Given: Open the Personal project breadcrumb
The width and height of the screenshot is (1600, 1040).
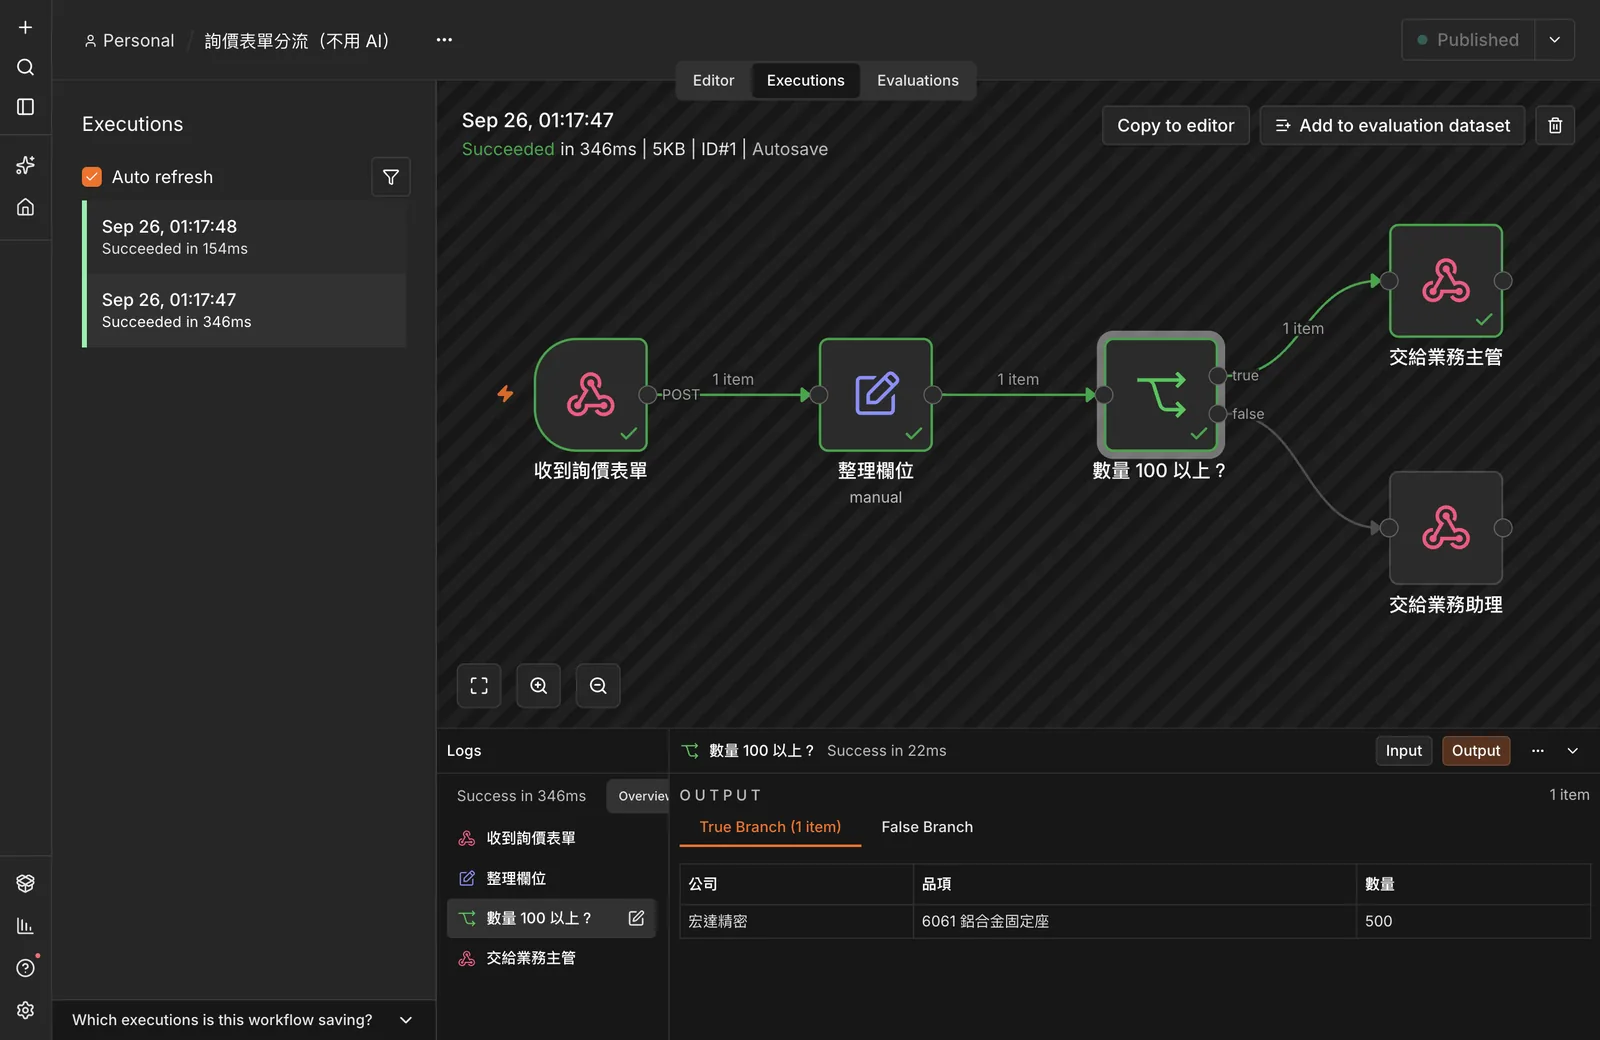Looking at the screenshot, I should pos(129,40).
